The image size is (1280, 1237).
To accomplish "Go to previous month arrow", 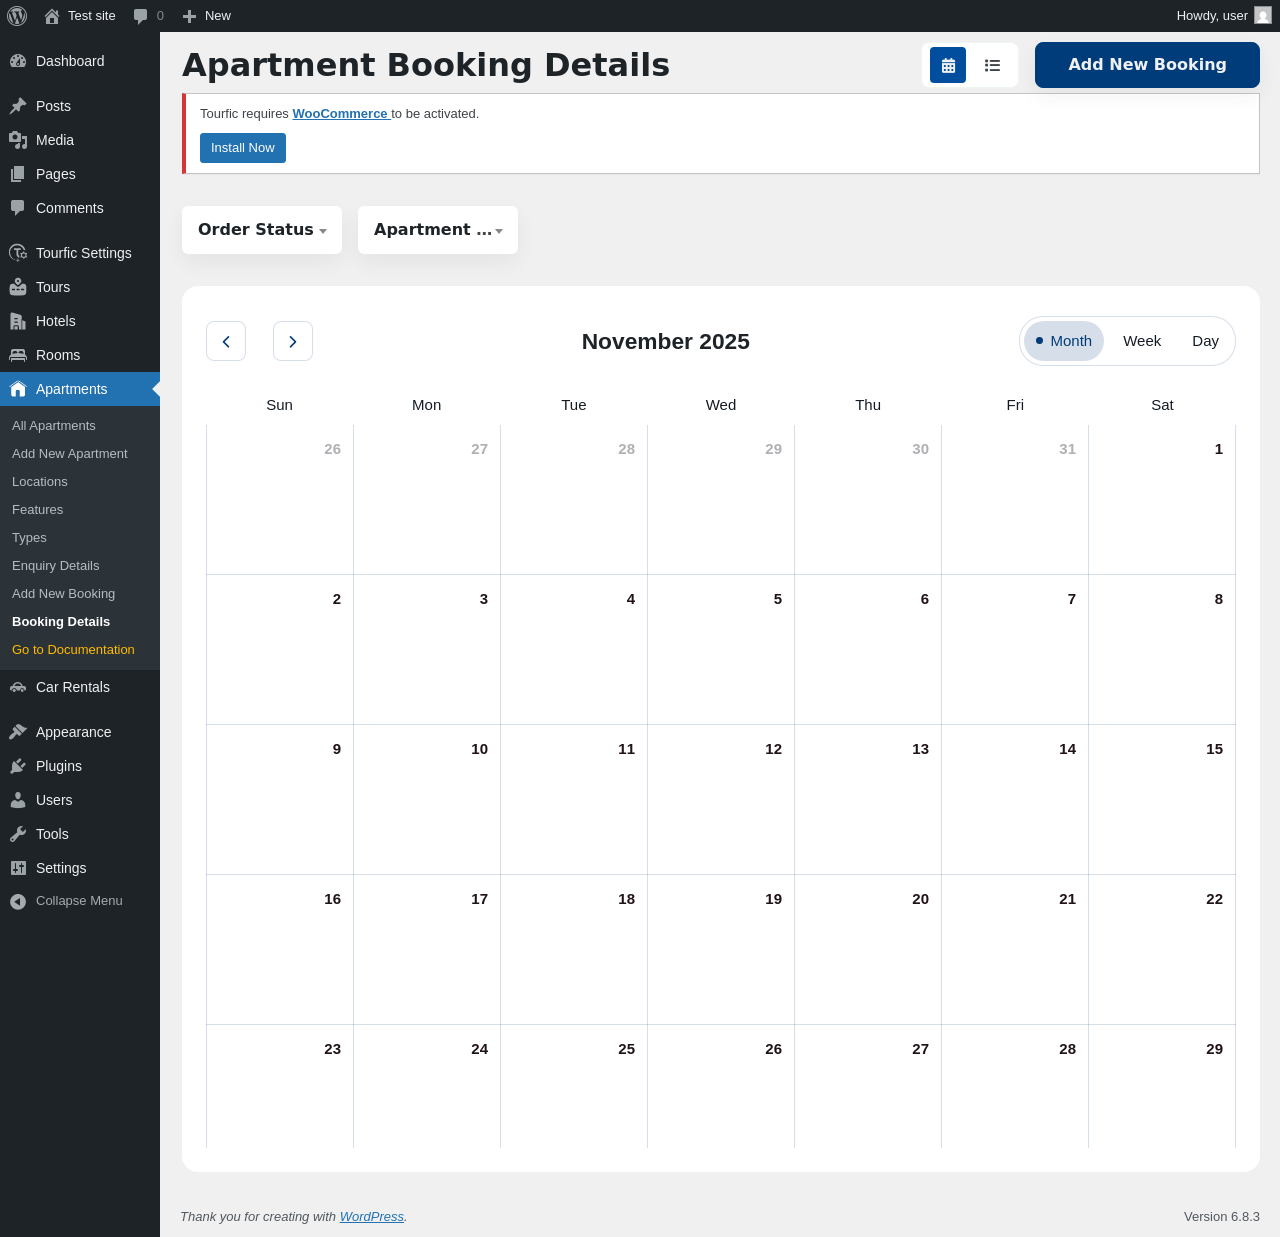I will click(x=226, y=341).
